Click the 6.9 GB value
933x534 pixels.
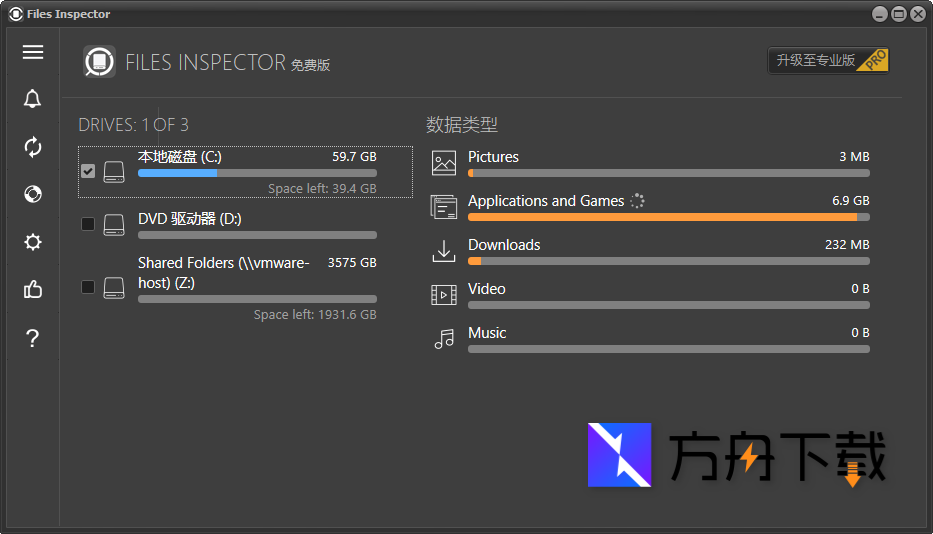850,201
